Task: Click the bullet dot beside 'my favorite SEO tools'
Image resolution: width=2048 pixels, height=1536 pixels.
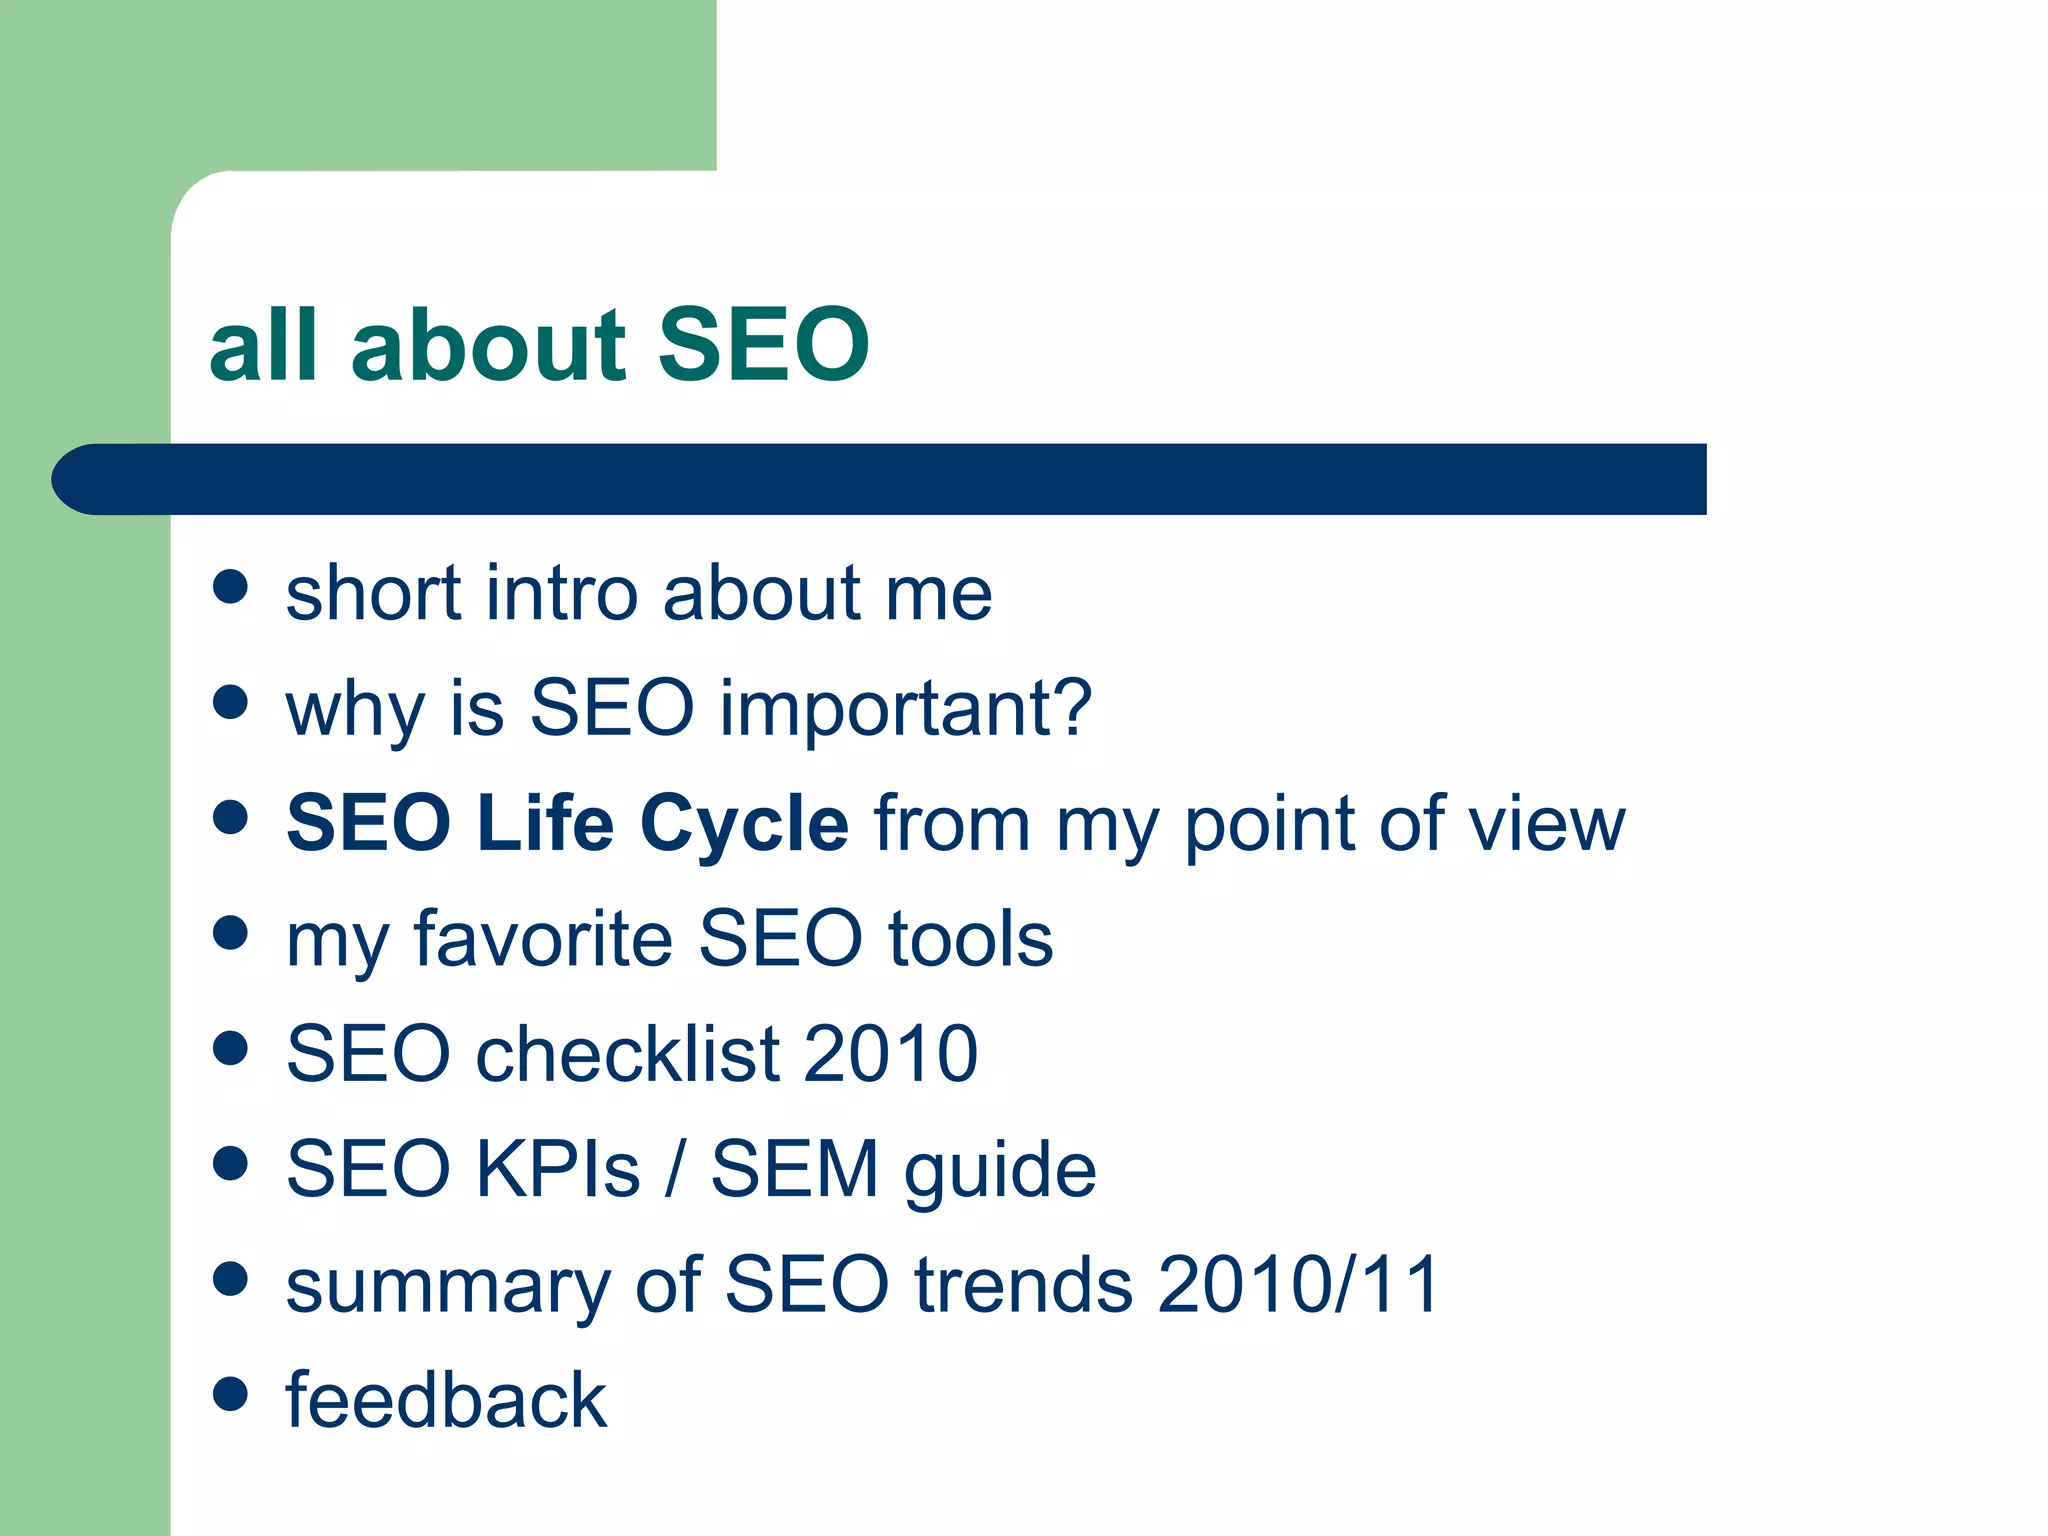Action: pos(231,932)
